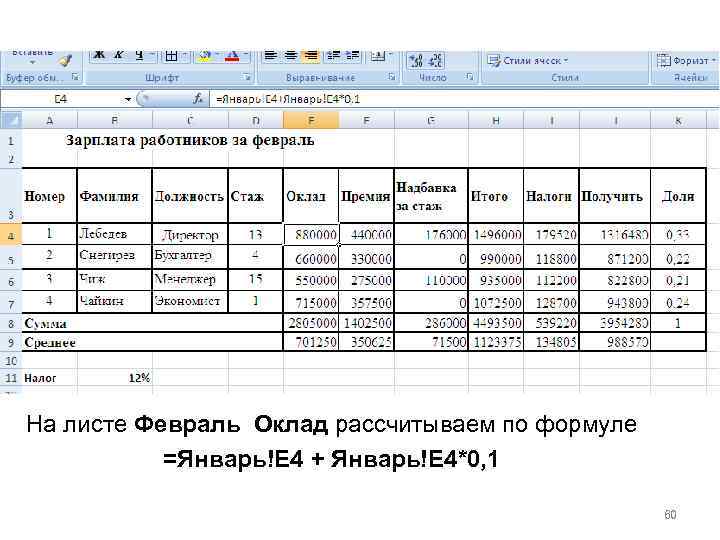Image resolution: width=720 pixels, height=540 pixels.
Task: Open the Число group dialog launcher
Action: pos(470,77)
